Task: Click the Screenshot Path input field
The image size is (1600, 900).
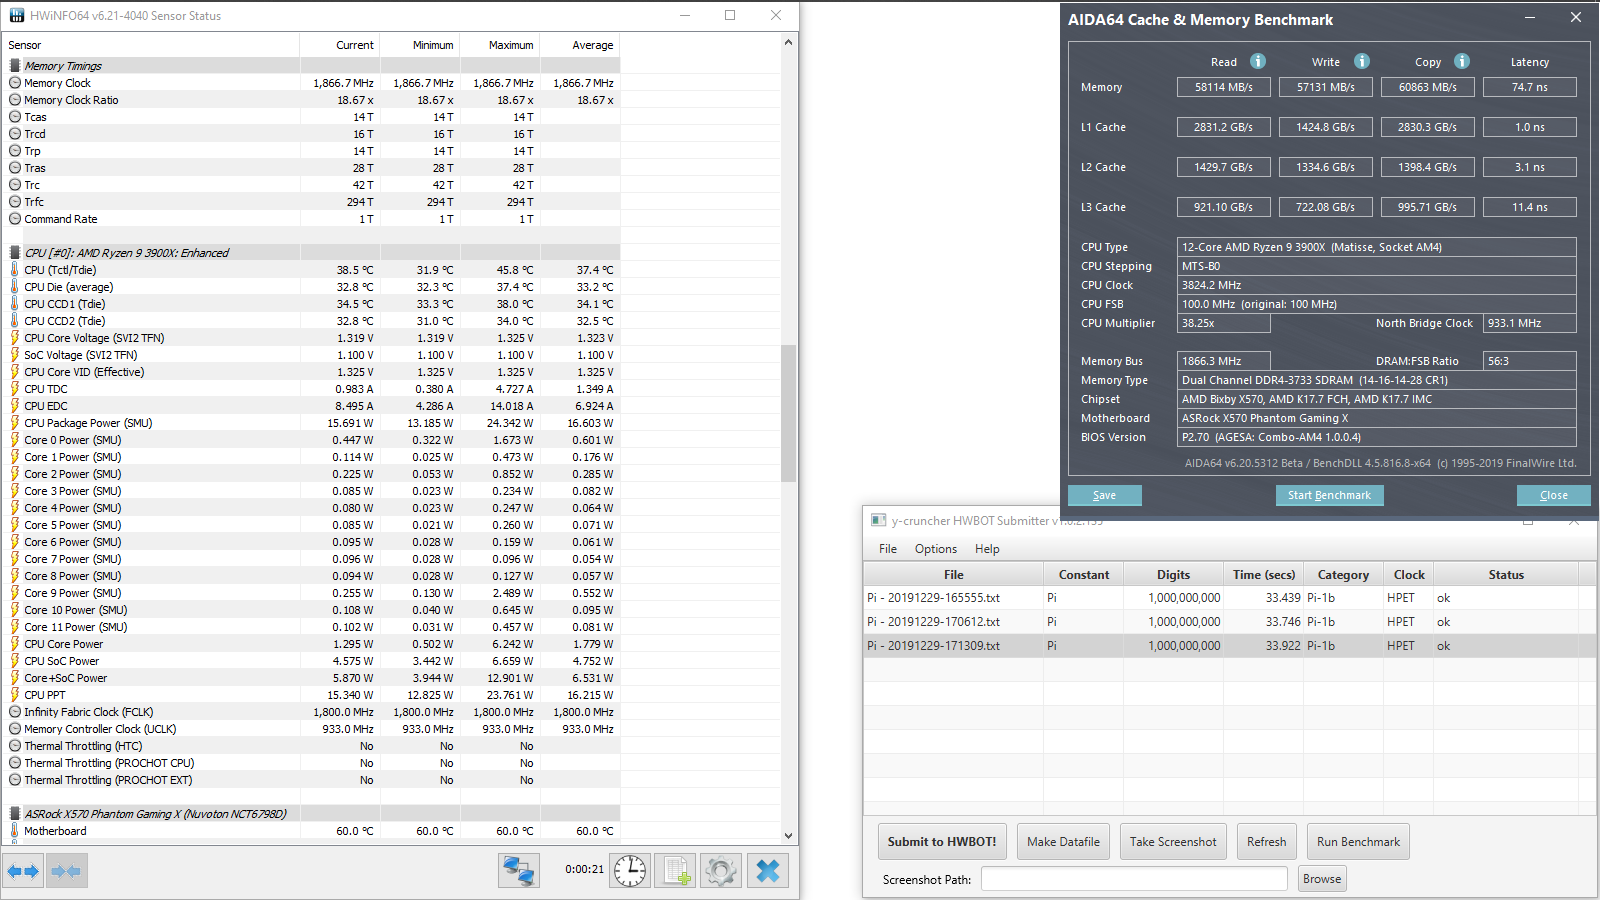Action: click(x=1134, y=879)
